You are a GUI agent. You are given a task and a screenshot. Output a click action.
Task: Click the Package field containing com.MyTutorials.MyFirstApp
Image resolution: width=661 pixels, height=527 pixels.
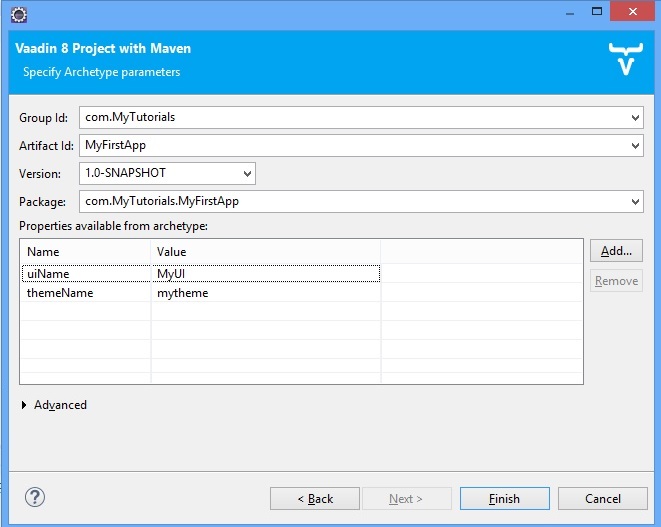click(x=361, y=202)
